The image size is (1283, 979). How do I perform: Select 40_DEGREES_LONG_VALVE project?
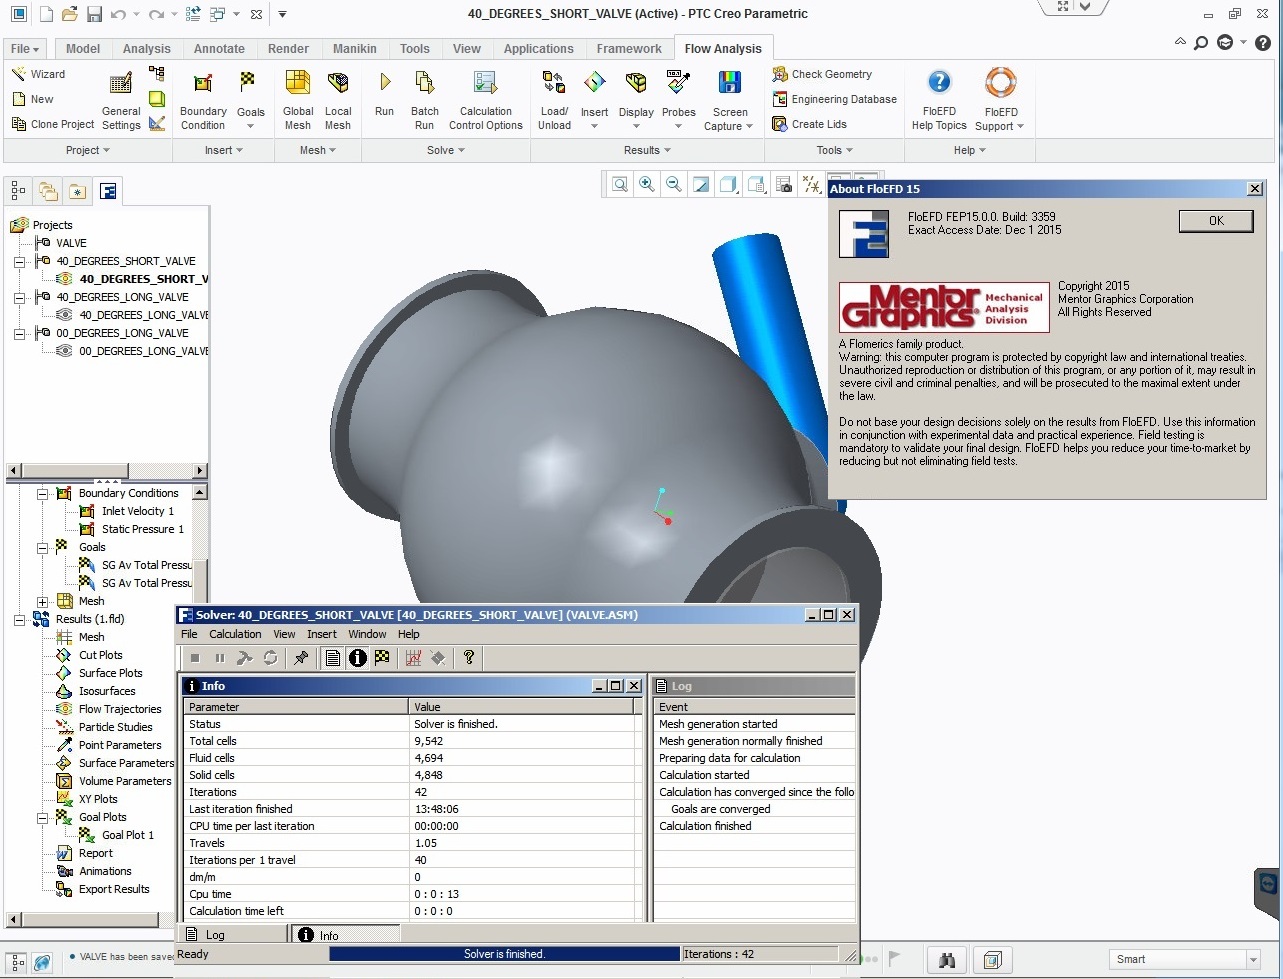[122, 297]
